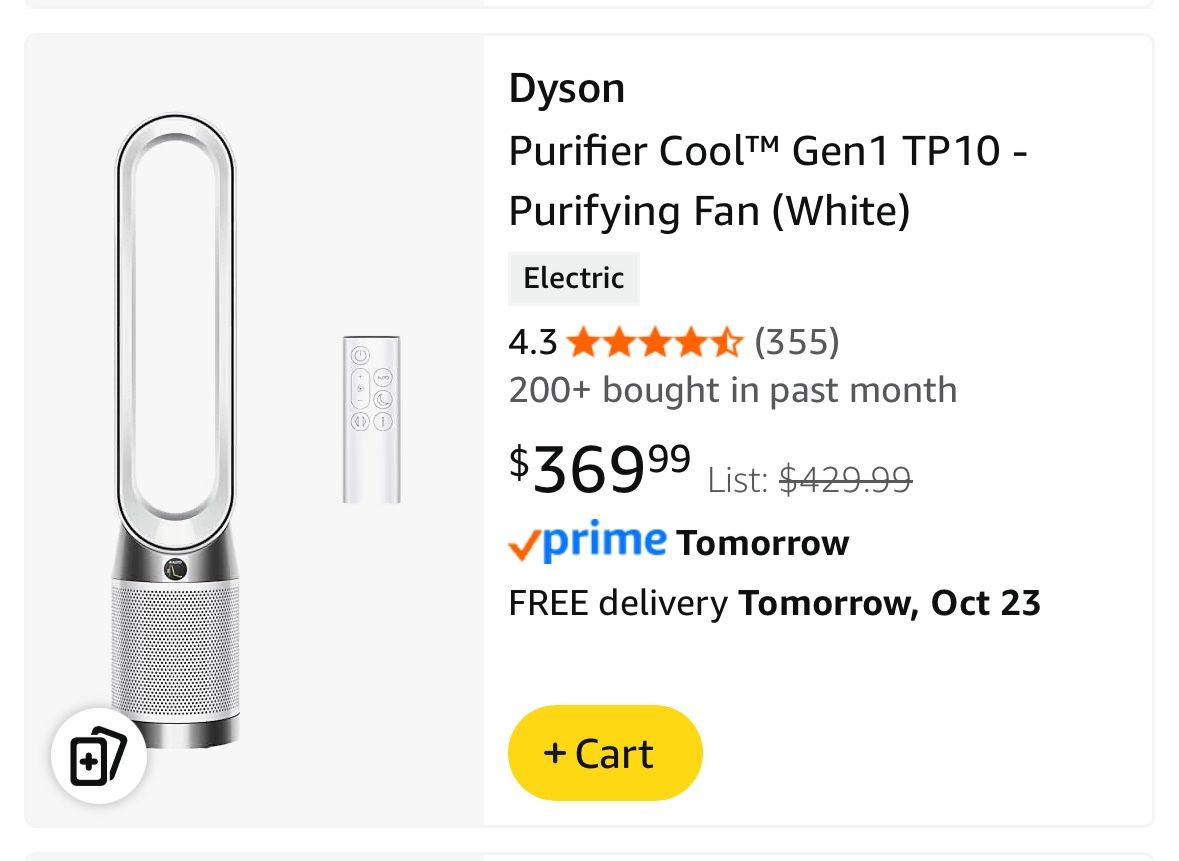Click the 4.3 rating value

[x=532, y=342]
